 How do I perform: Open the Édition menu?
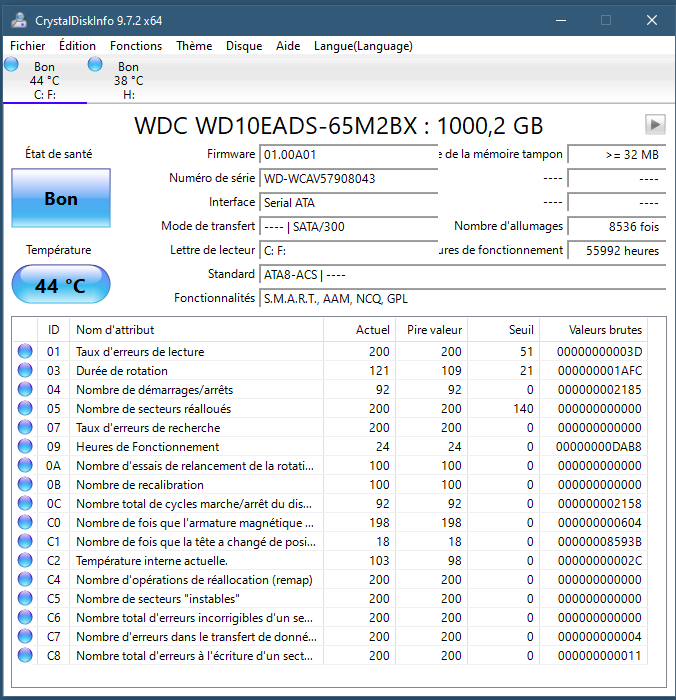pyautogui.click(x=77, y=46)
